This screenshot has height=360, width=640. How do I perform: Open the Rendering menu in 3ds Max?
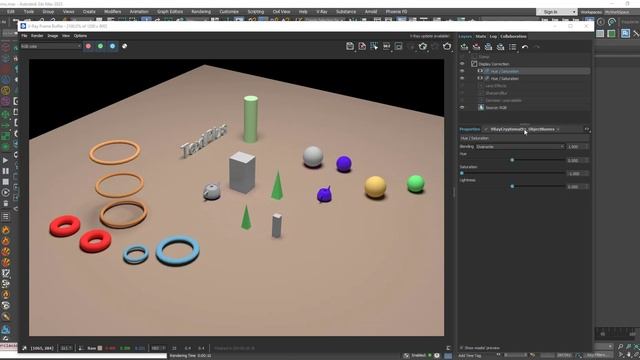pyautogui.click(x=201, y=12)
